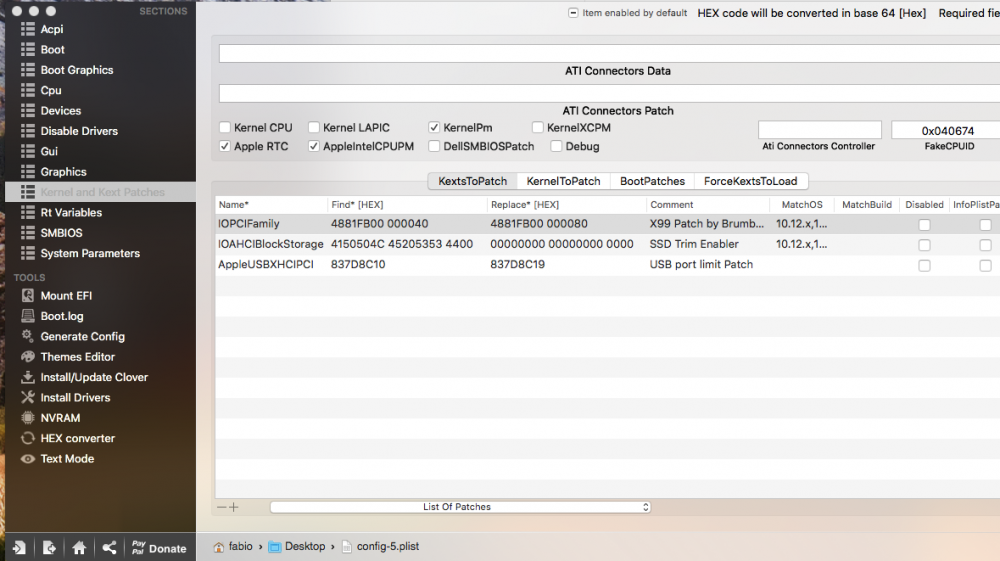Screen dimensions: 1000x561
Task: Enable the Kernel CPU checkbox
Action: (x=224, y=128)
